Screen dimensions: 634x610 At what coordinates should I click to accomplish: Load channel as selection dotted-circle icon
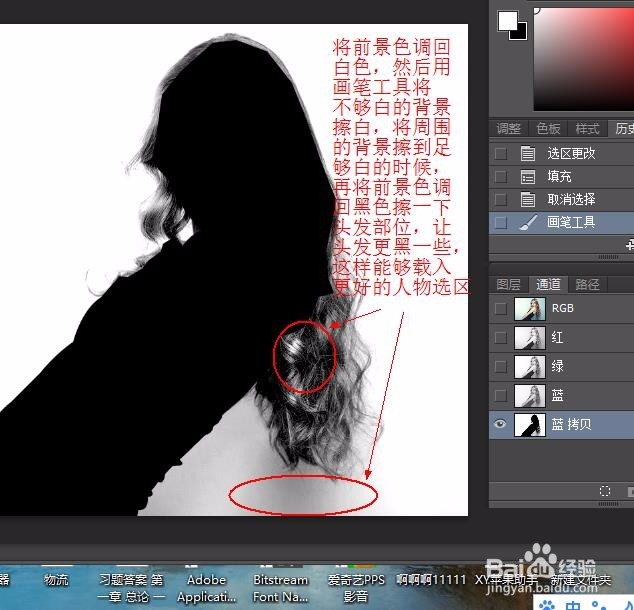click(x=604, y=491)
